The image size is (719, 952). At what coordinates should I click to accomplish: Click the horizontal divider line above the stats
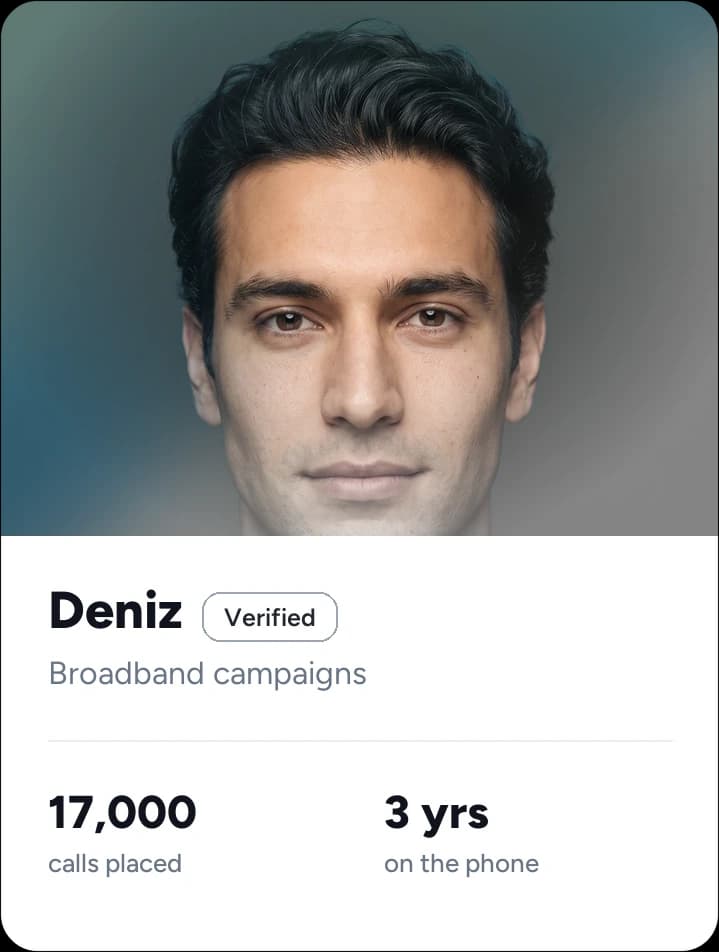click(360, 741)
